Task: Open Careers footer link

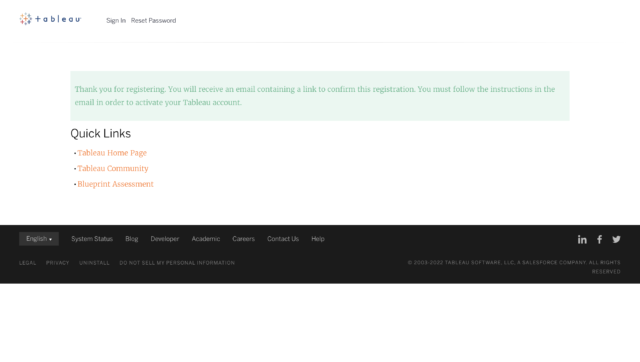Action: [243, 239]
